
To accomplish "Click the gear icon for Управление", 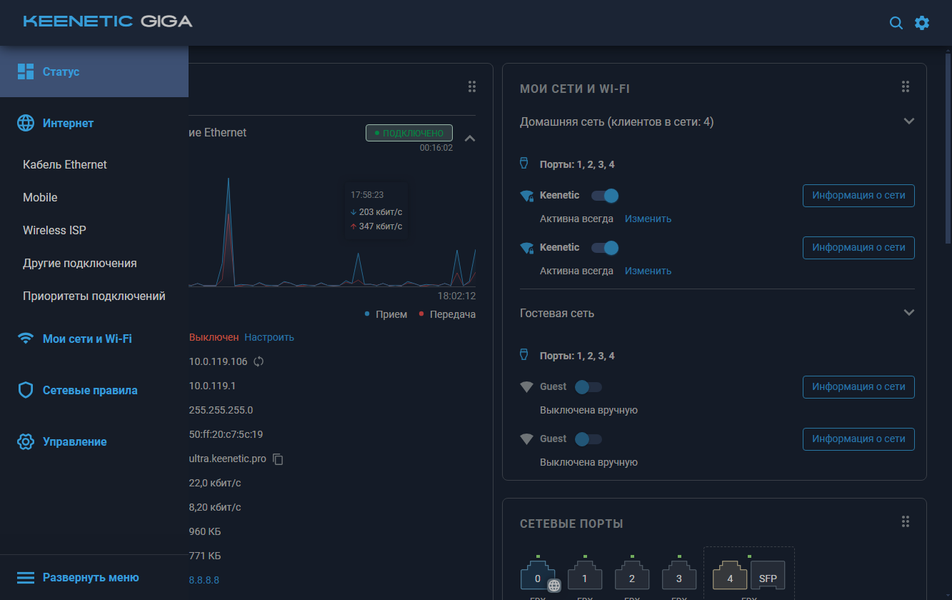I will click(x=26, y=441).
